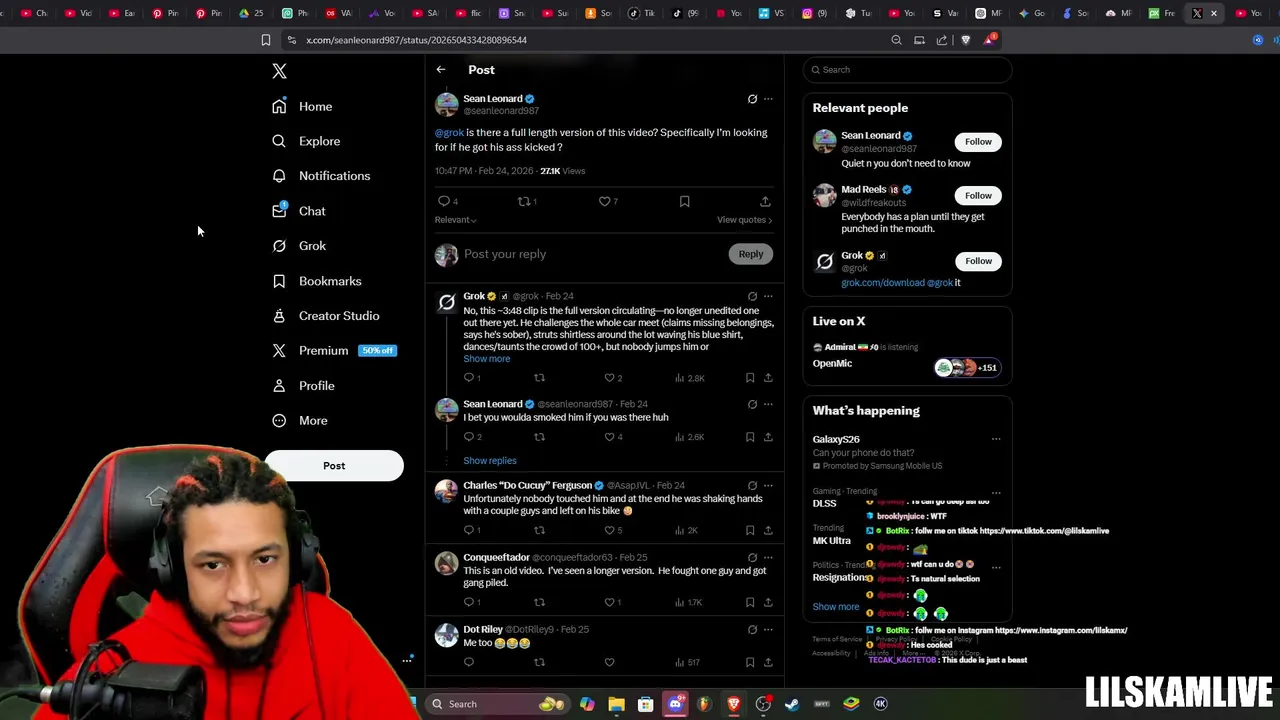Open three-dot menu on Conqueeftador's reply

tap(768, 558)
